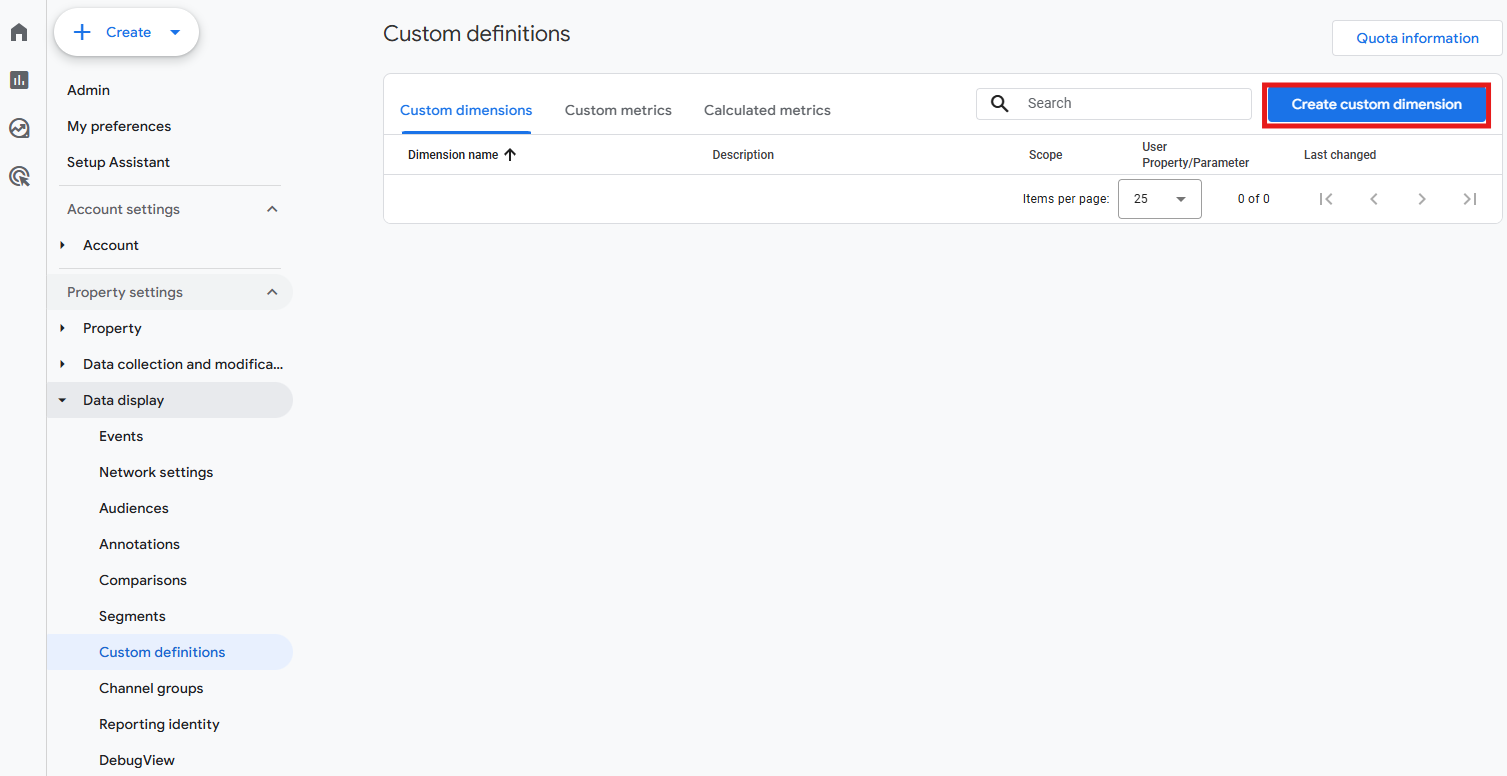Click the Description column header
Screen dimensions: 1507x776
pos(743,155)
